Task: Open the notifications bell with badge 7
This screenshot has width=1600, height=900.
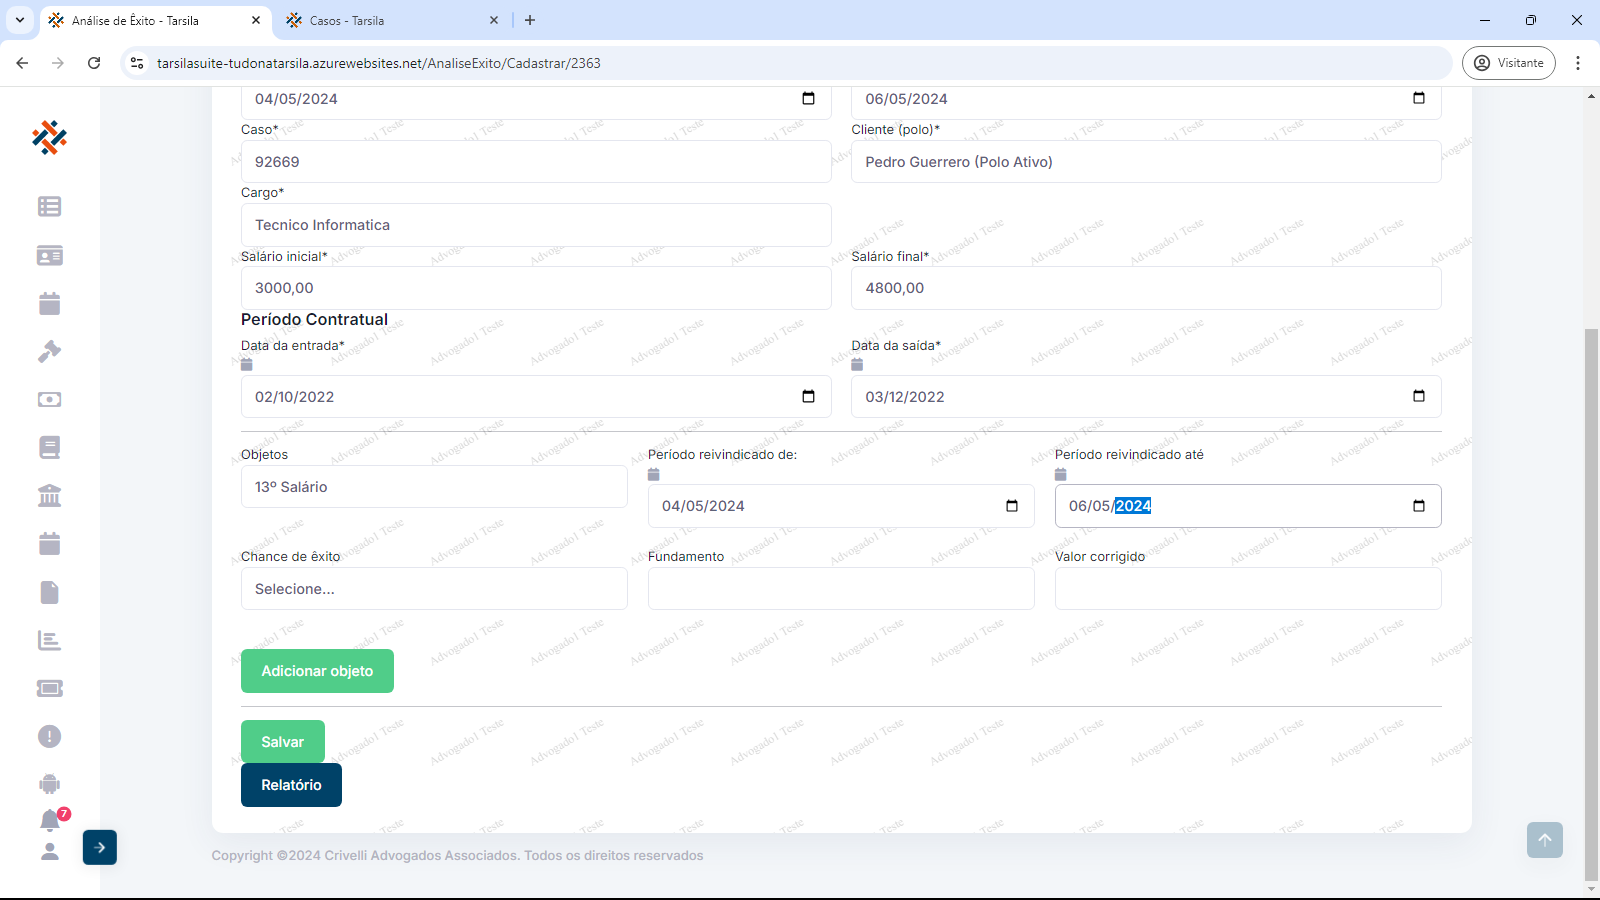Action: point(50,820)
